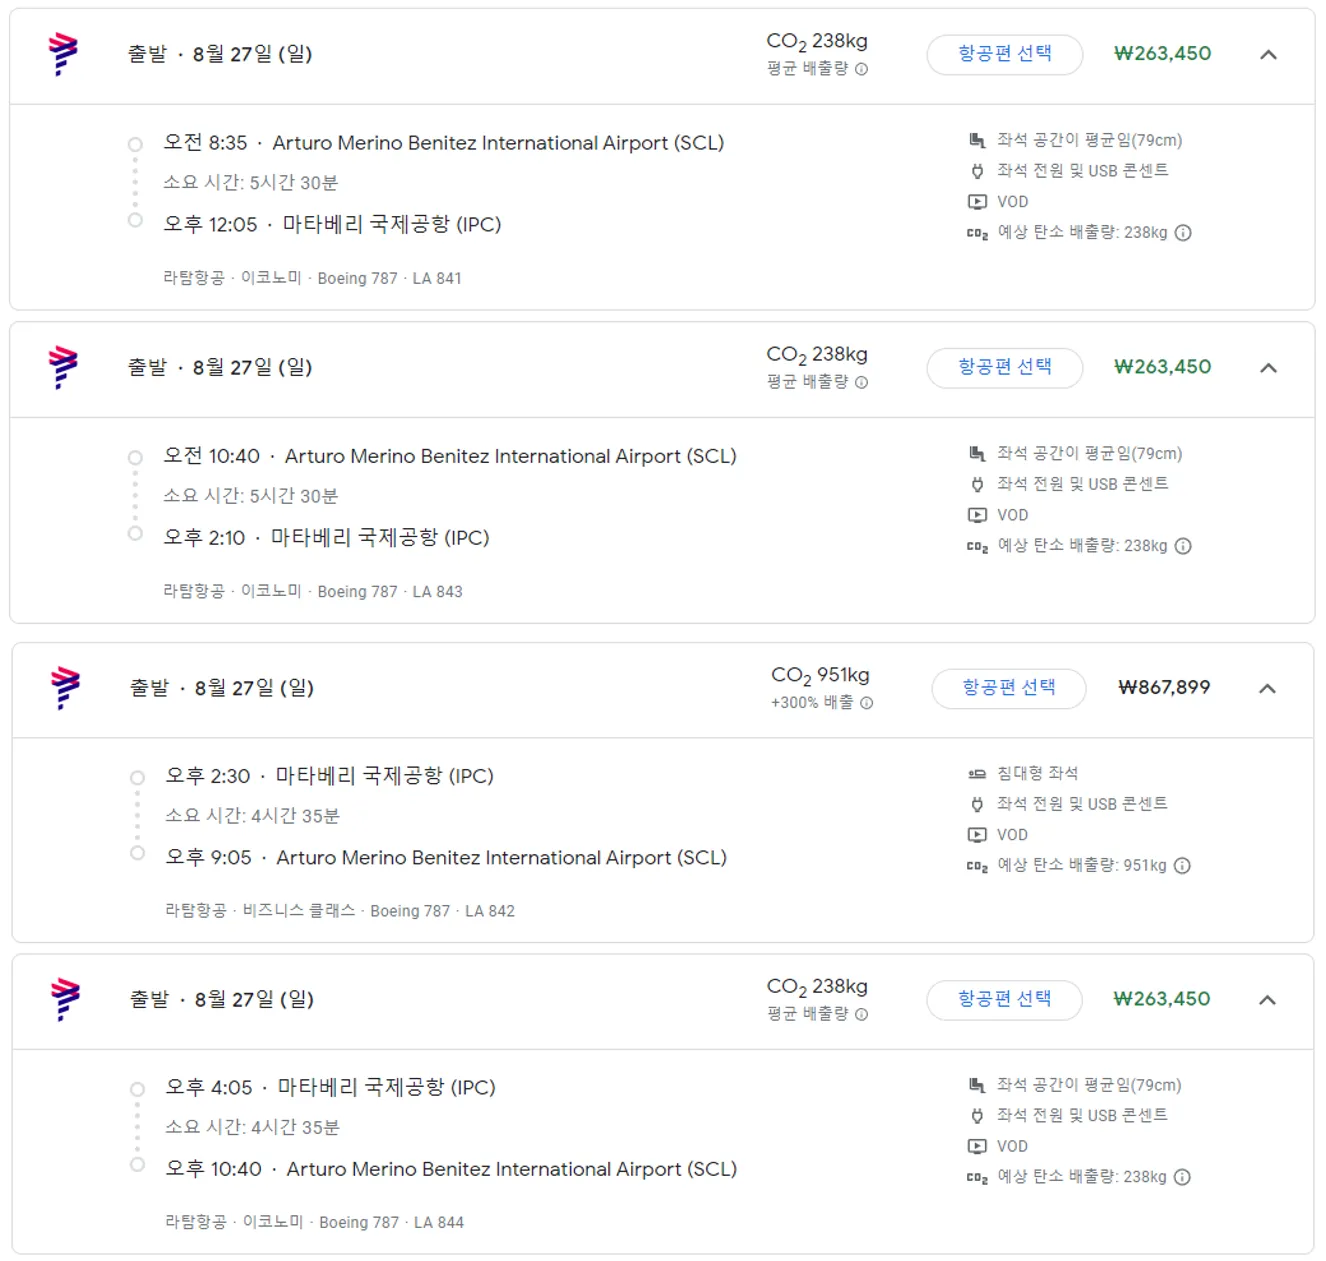Click LATAM airline logo of LA 841 flight
This screenshot has width=1326, height=1261.
[x=63, y=54]
